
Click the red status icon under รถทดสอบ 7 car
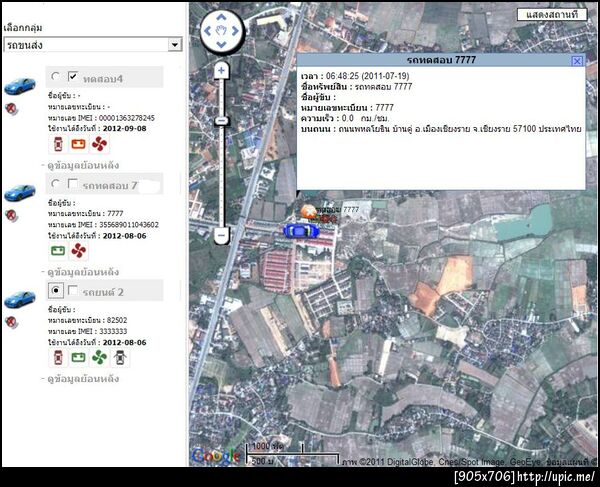tap(11, 215)
